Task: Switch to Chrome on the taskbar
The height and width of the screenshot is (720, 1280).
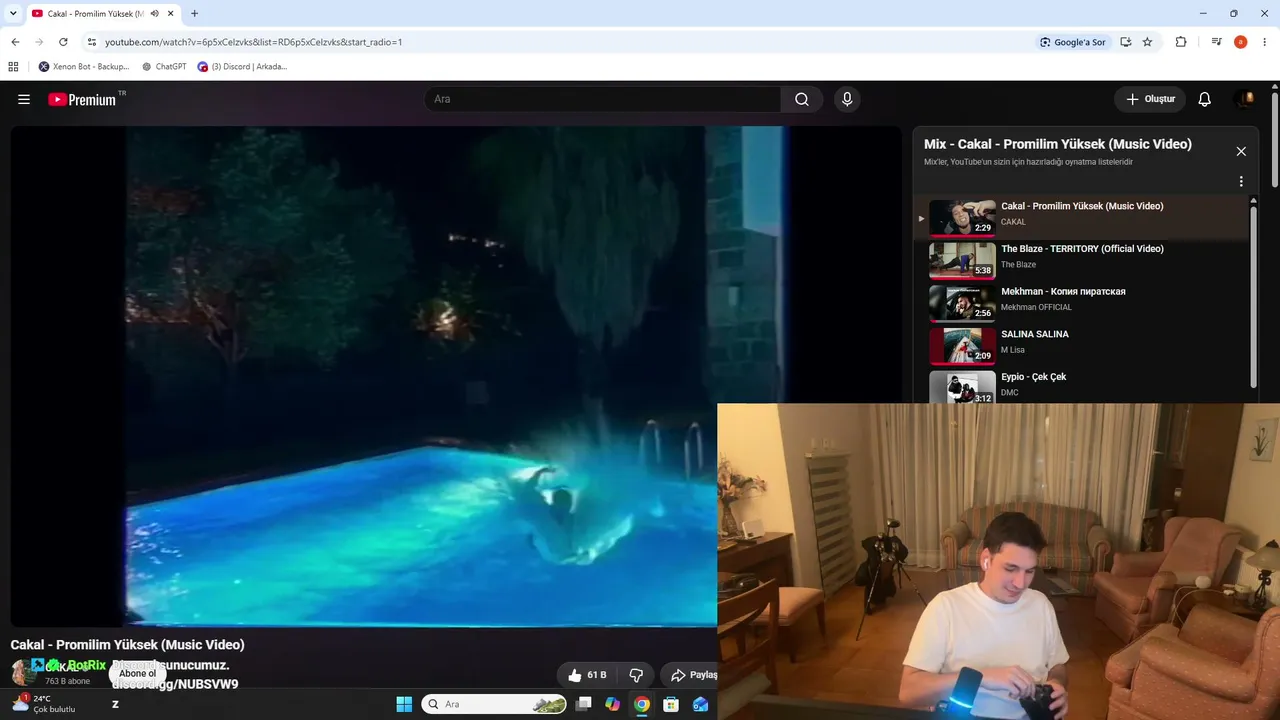Action: coord(642,704)
